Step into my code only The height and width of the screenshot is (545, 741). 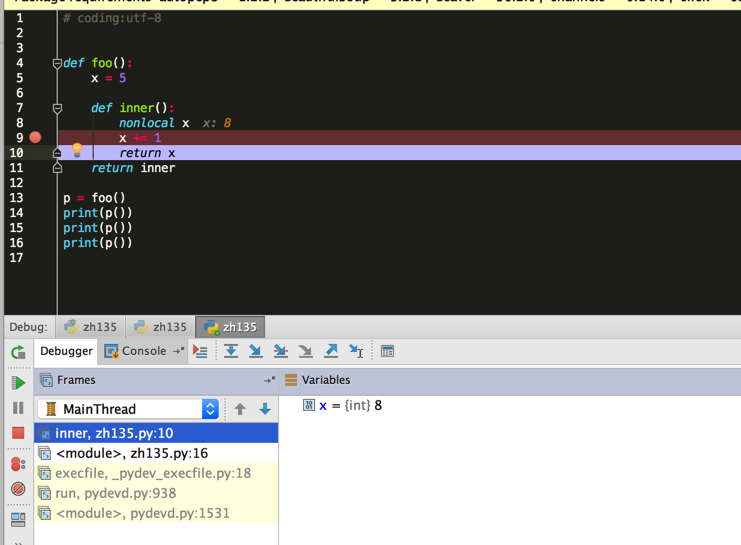coord(281,351)
